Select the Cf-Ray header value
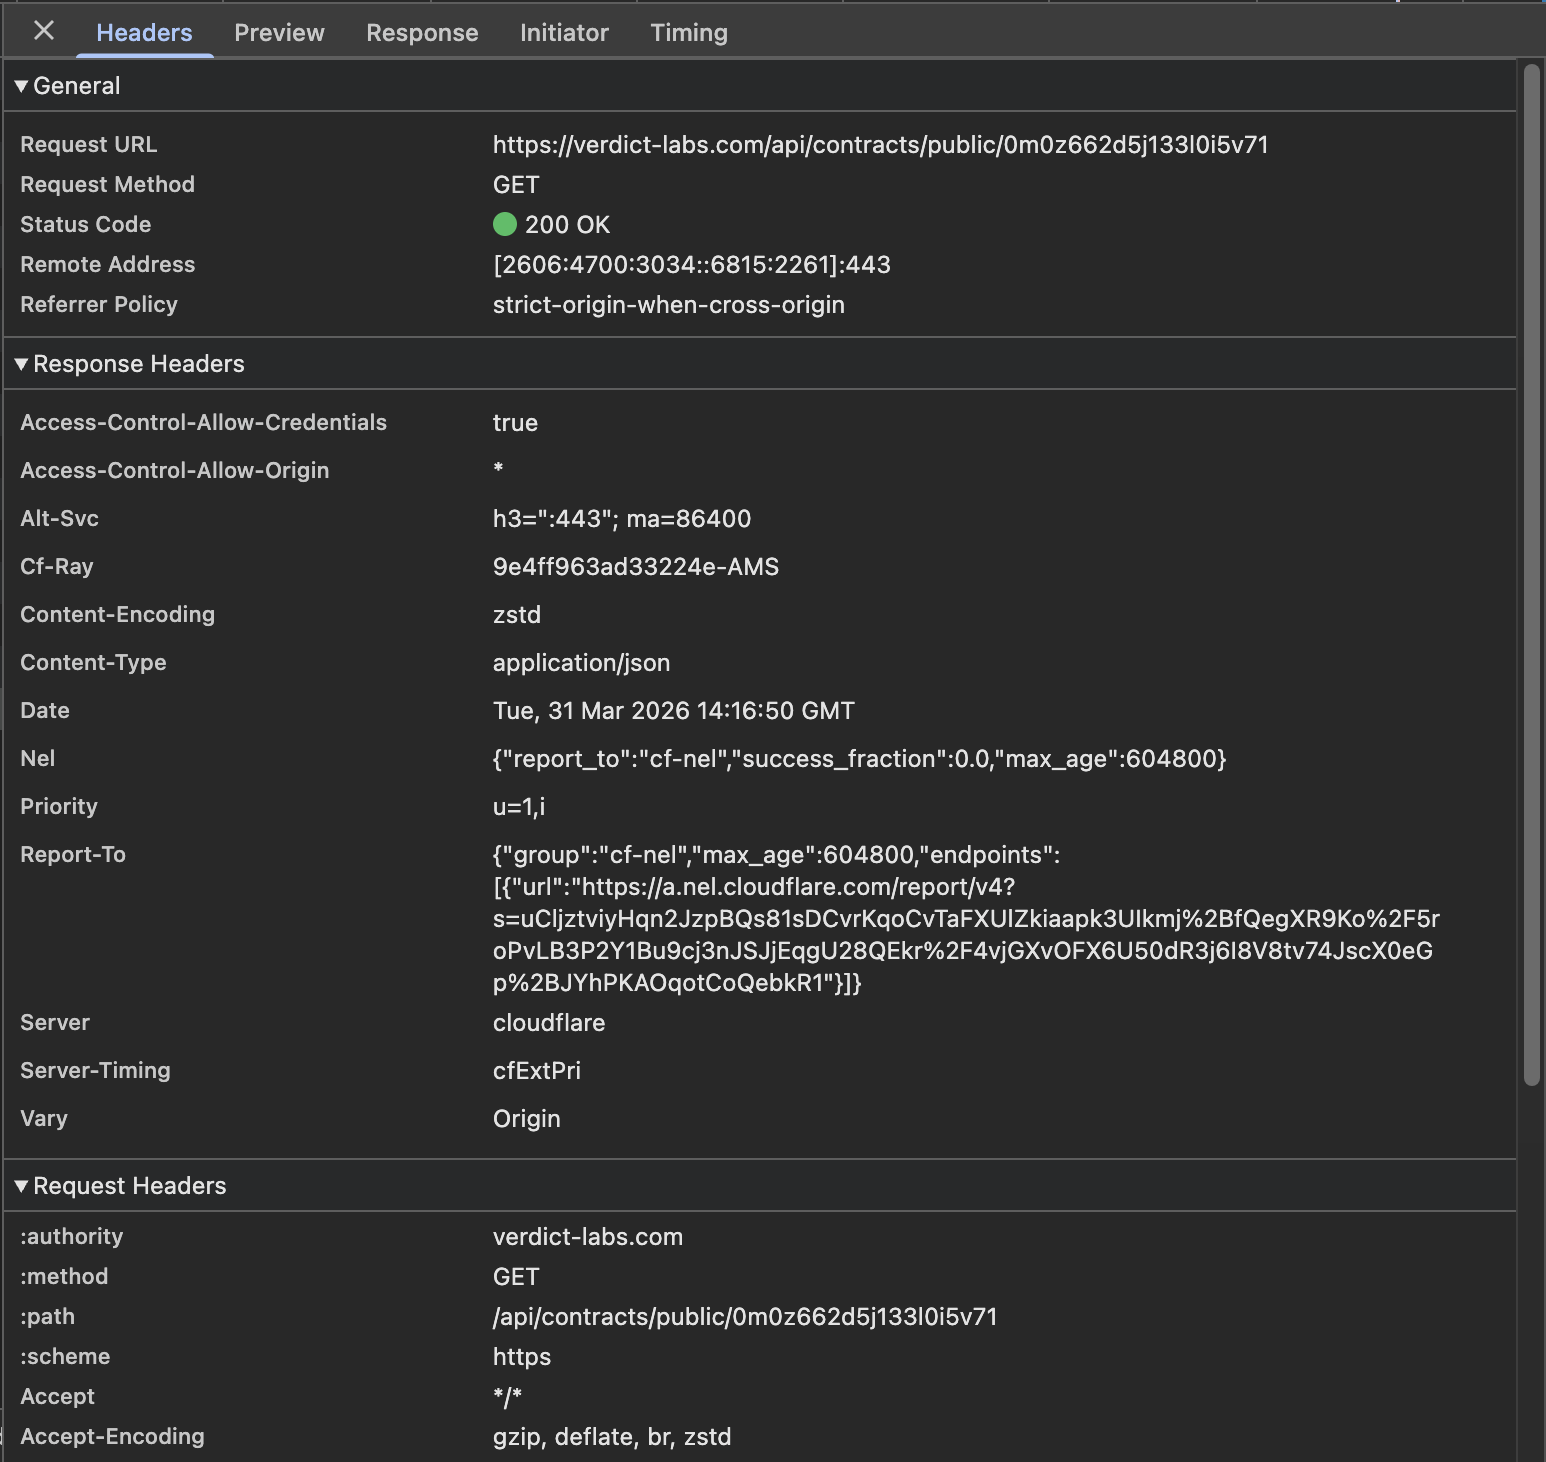This screenshot has height=1462, width=1546. (x=635, y=566)
